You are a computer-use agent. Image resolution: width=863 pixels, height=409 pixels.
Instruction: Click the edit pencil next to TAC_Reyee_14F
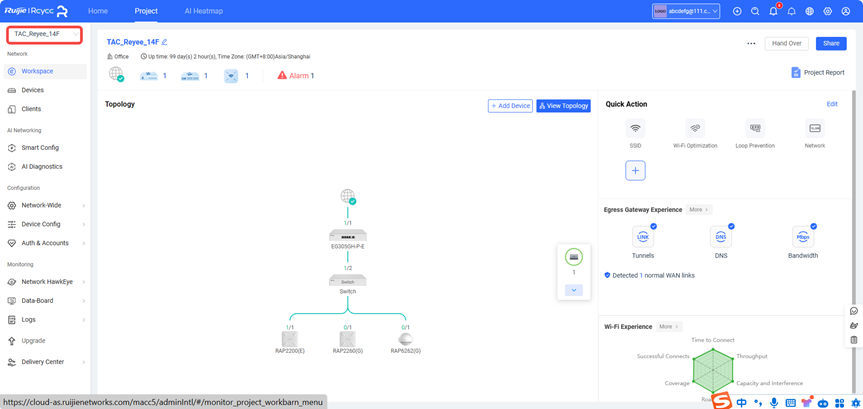tap(164, 42)
